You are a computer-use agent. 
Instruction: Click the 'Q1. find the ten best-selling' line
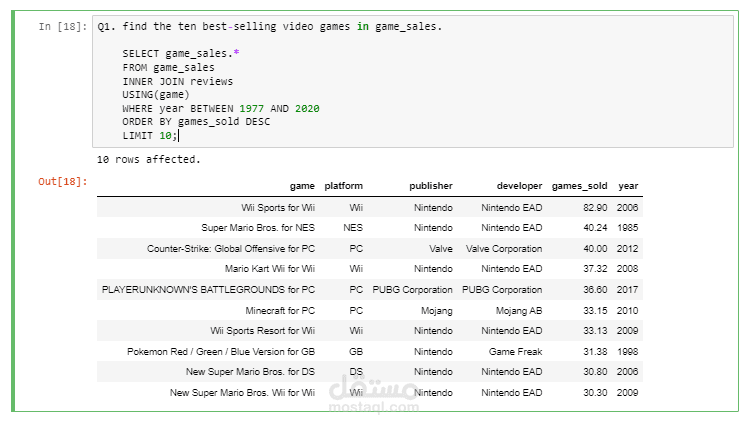coord(270,27)
